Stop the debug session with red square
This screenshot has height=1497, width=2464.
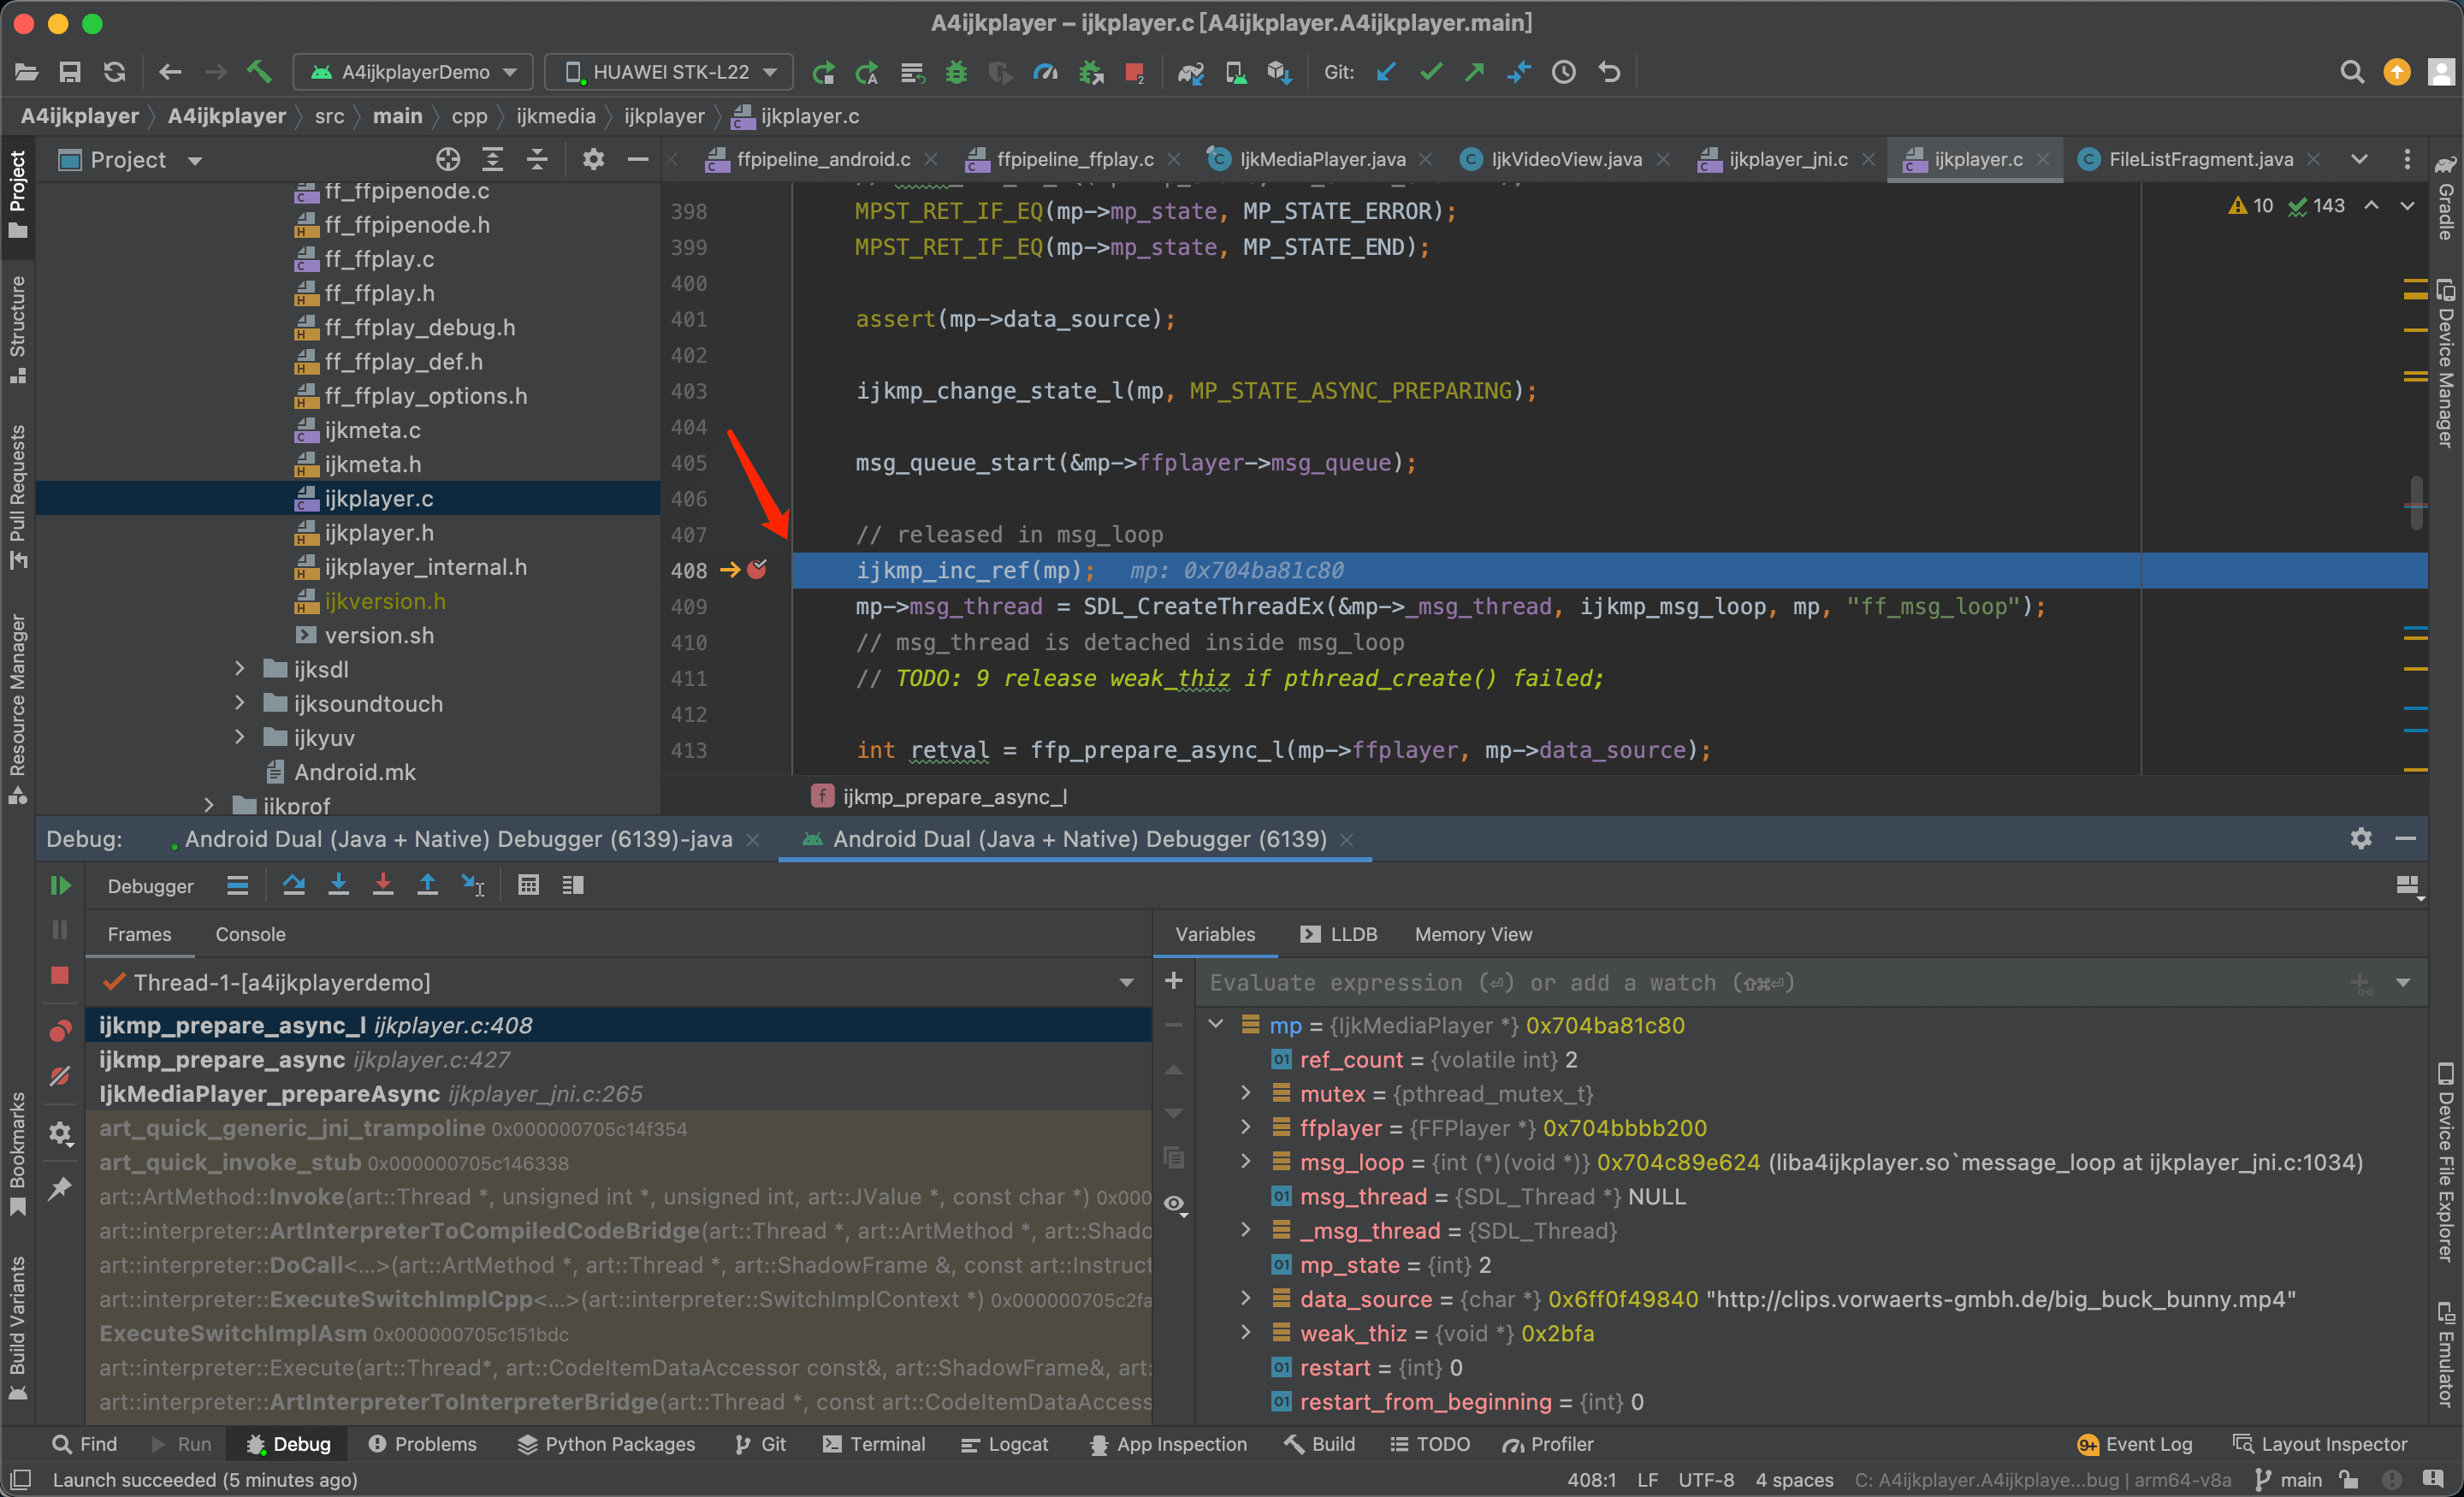60,975
